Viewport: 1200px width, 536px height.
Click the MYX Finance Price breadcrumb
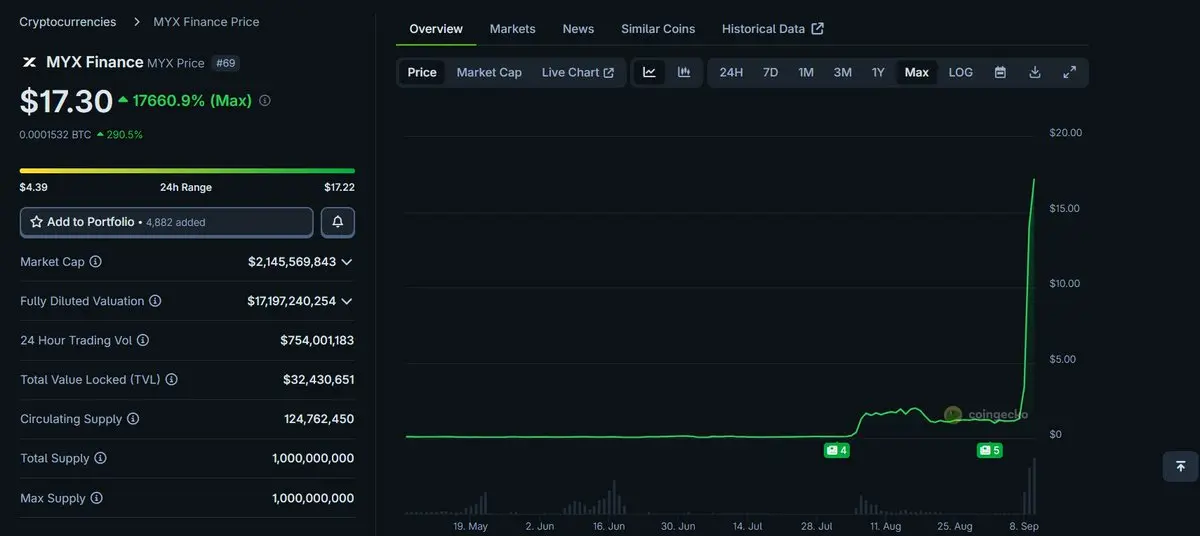coord(206,21)
